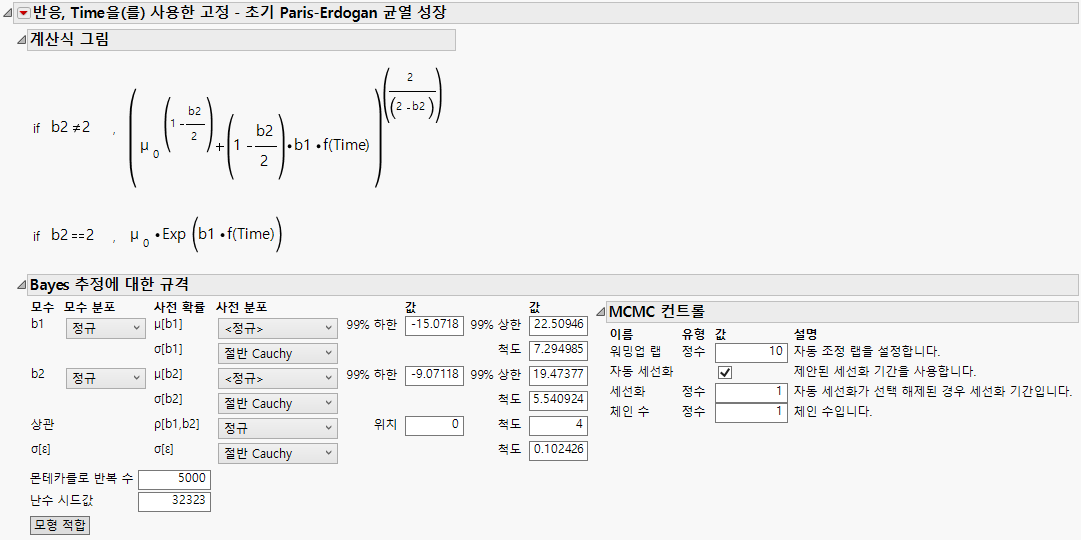Click the 상관 row label

(x=41, y=424)
